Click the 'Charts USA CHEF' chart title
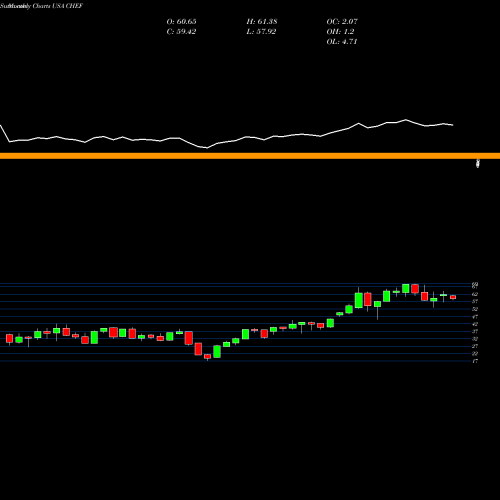 58,6
